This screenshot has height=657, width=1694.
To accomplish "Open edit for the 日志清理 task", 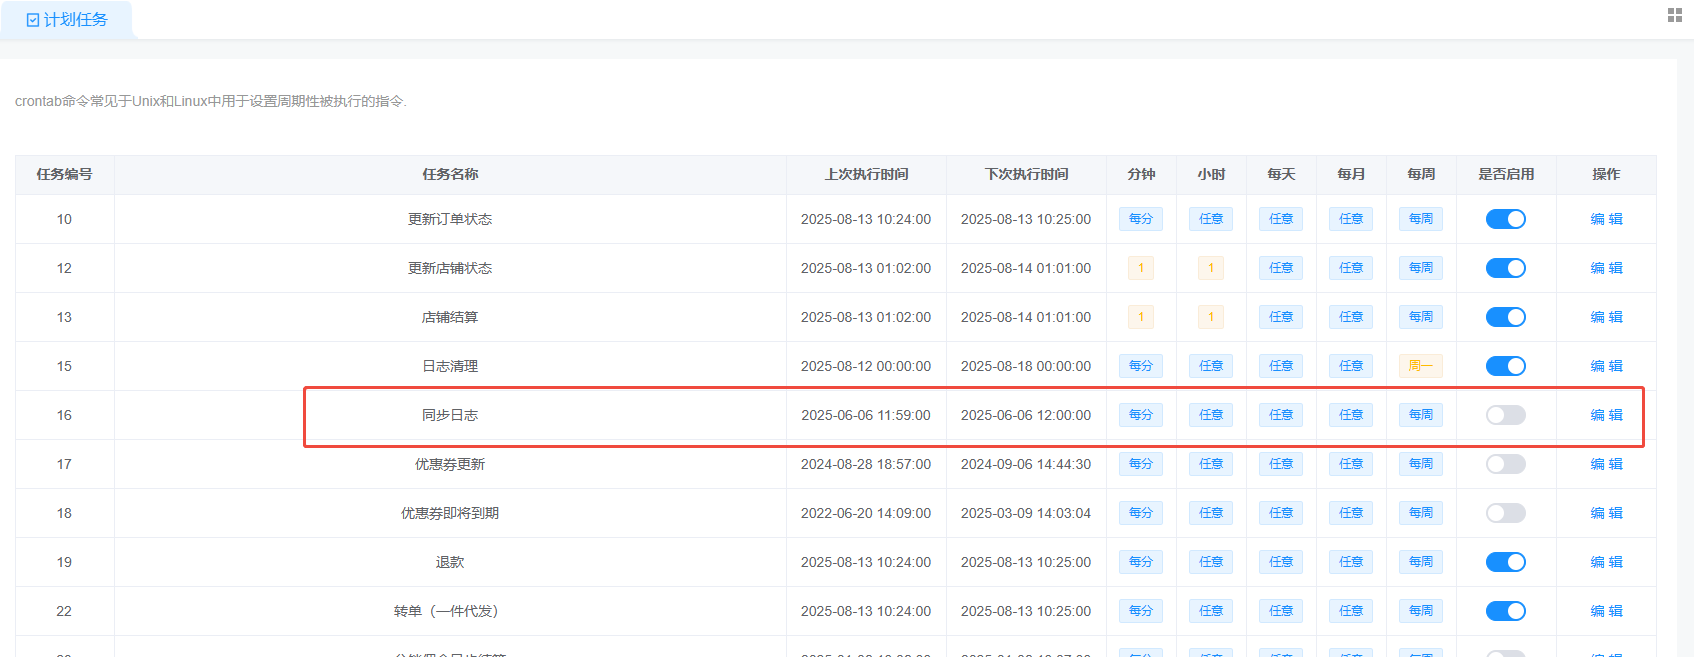I will 1606,366.
